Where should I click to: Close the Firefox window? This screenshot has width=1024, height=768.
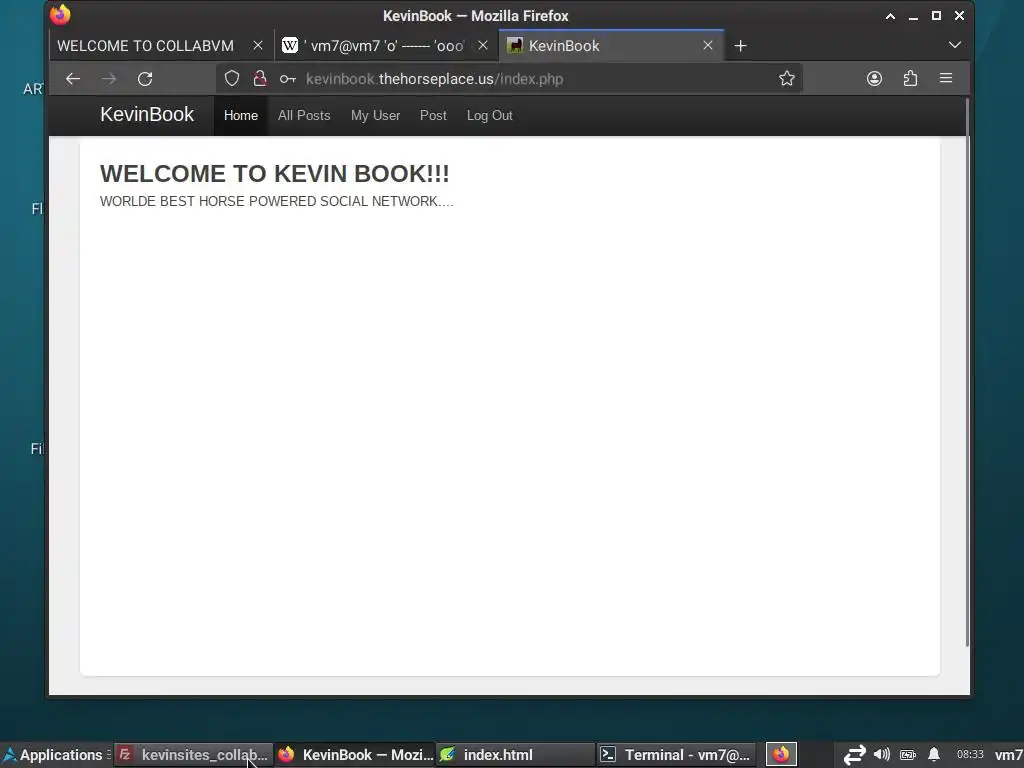click(959, 16)
